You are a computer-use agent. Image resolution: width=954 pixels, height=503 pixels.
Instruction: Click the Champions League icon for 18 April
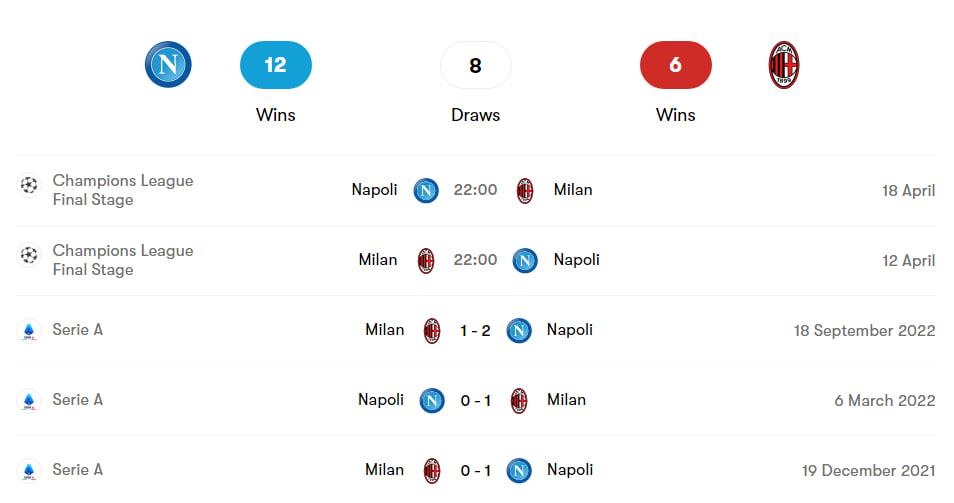29,185
